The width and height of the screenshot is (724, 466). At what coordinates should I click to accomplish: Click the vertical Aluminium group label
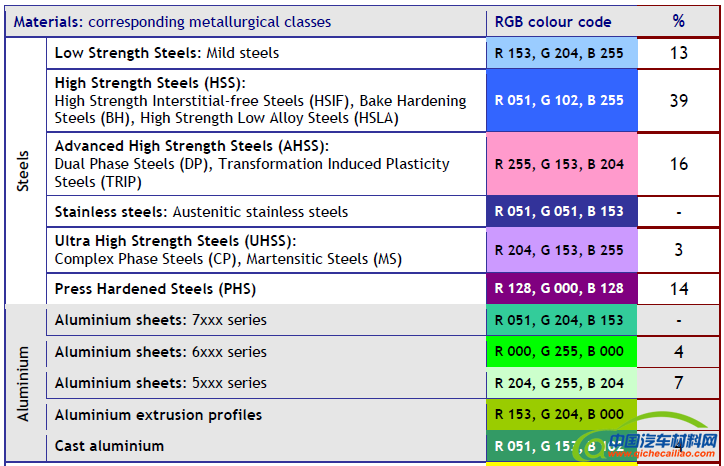coord(24,383)
